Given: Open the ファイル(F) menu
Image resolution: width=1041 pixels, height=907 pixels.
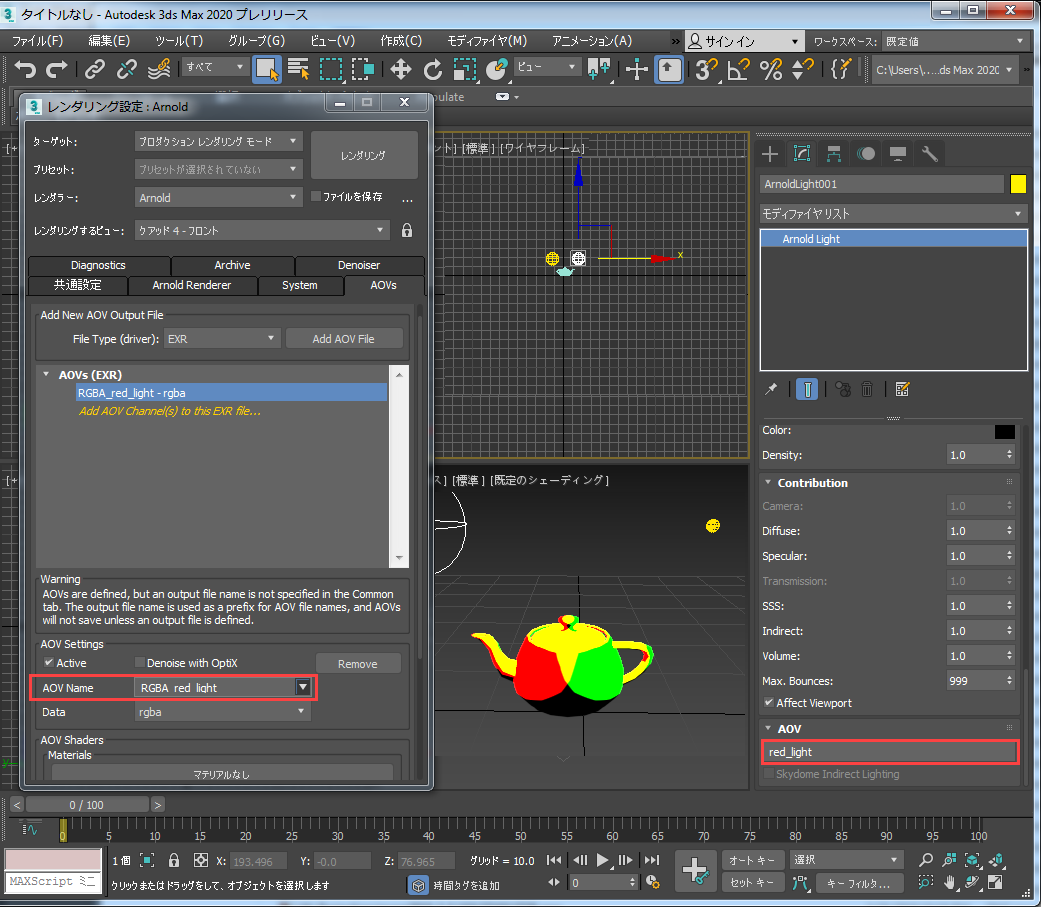Looking at the screenshot, I should click(x=38, y=41).
